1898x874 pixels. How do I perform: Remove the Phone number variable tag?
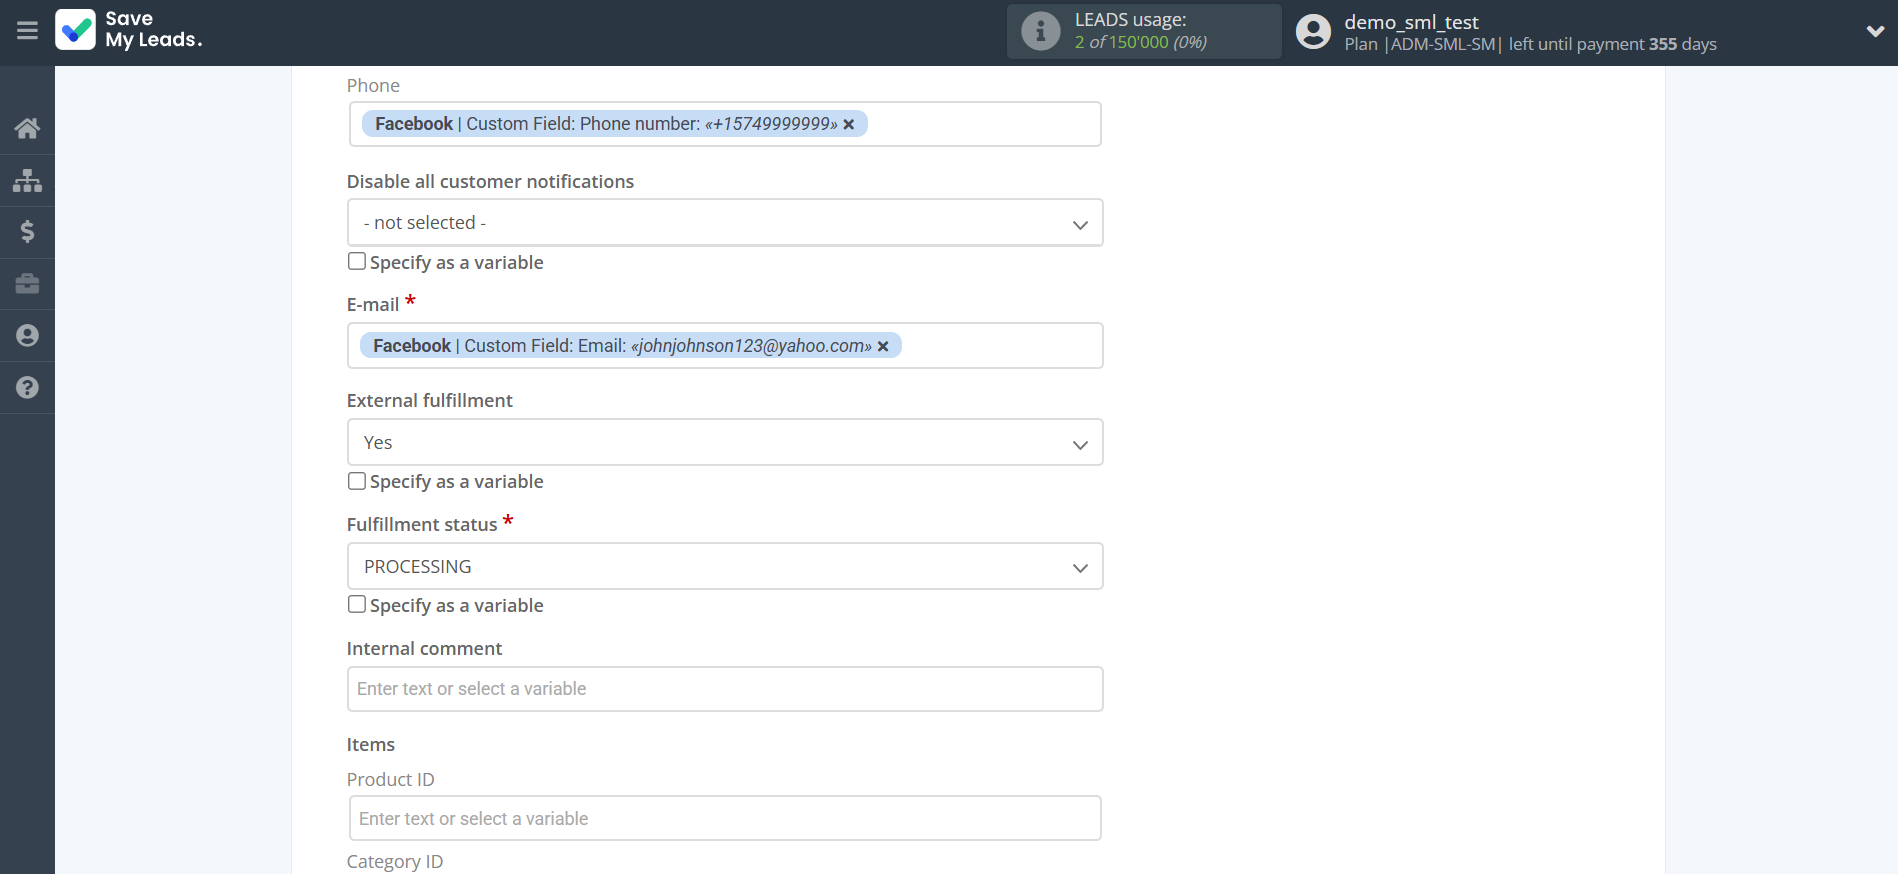click(849, 125)
